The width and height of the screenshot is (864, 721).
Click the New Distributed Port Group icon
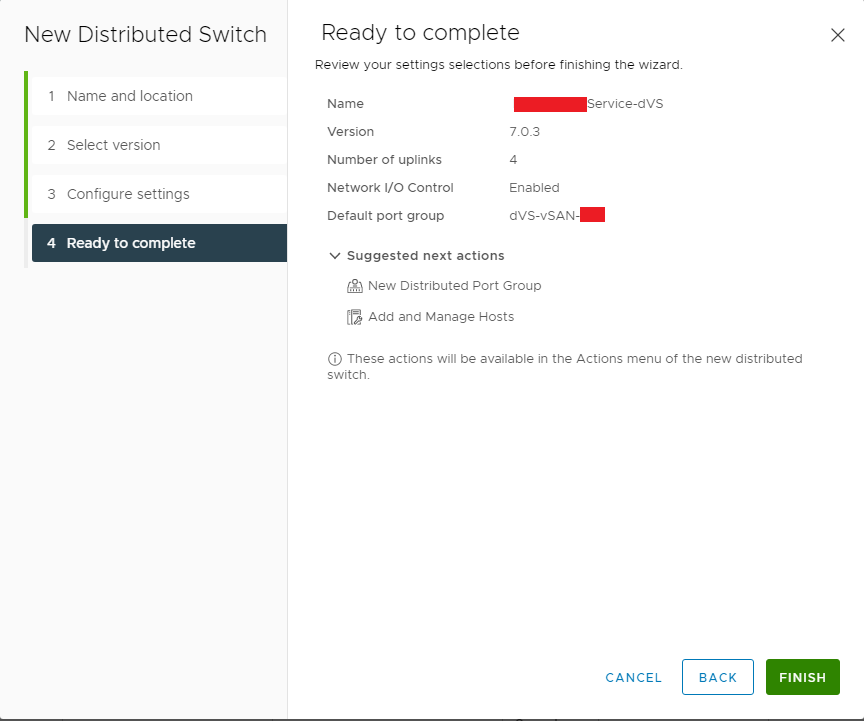(354, 286)
